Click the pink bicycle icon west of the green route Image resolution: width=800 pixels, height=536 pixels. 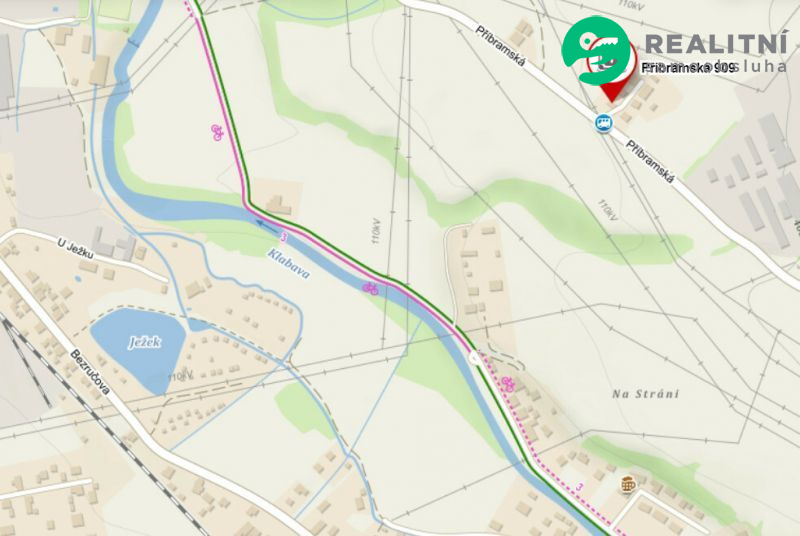pos(217,133)
